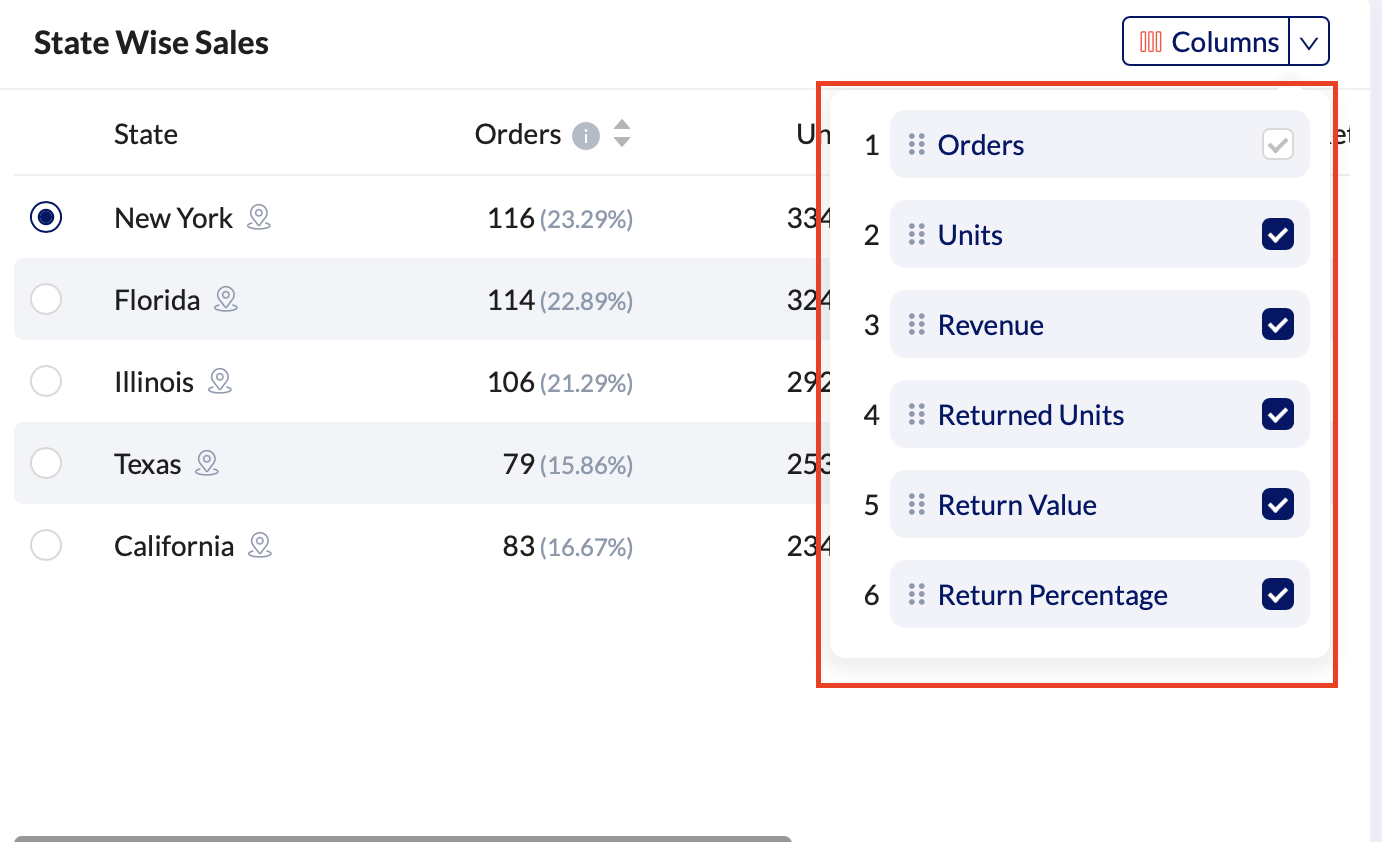The width and height of the screenshot is (1382, 842).
Task: Disable the Return Percentage column checkbox
Action: pos(1278,595)
